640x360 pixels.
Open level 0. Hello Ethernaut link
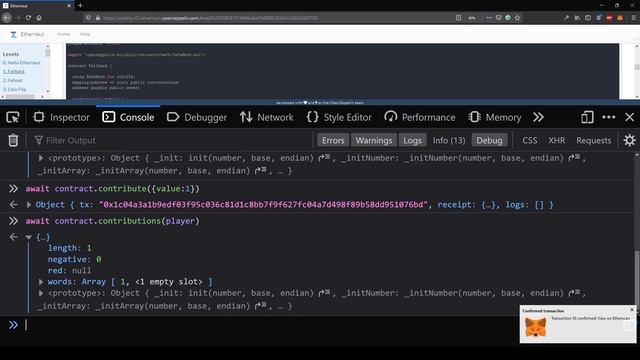tap(21, 63)
